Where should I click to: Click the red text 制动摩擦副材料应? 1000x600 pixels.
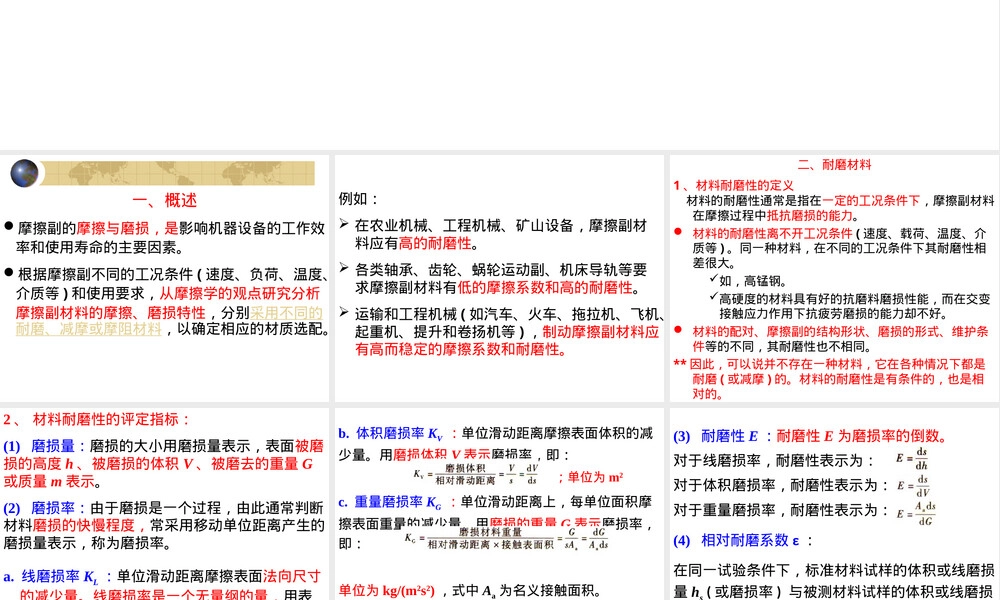601,332
